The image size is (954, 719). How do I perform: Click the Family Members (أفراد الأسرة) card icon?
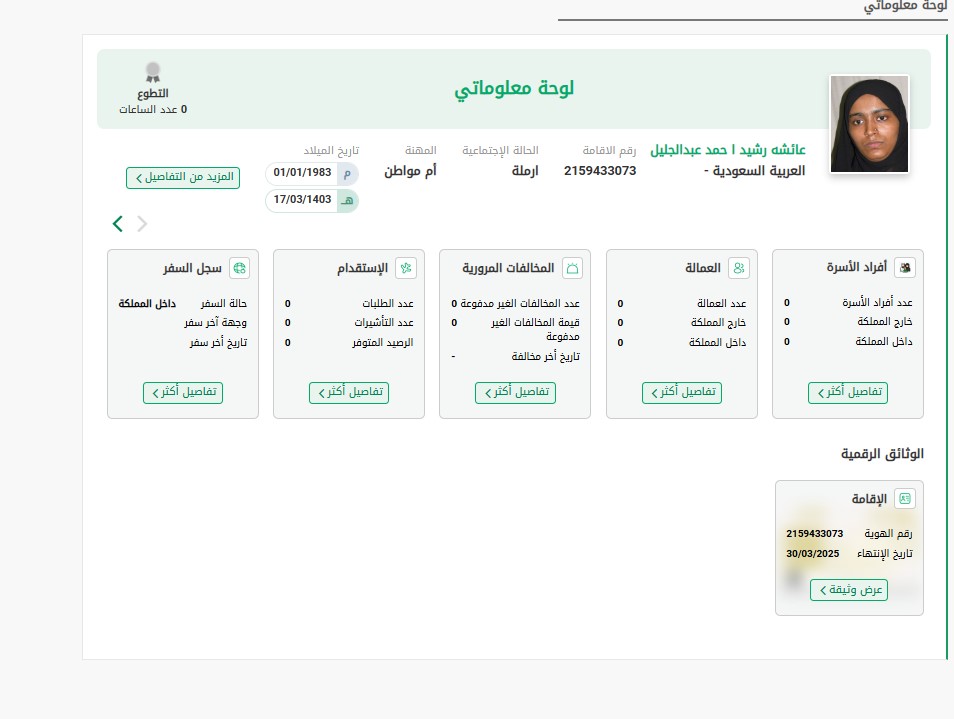click(x=905, y=268)
